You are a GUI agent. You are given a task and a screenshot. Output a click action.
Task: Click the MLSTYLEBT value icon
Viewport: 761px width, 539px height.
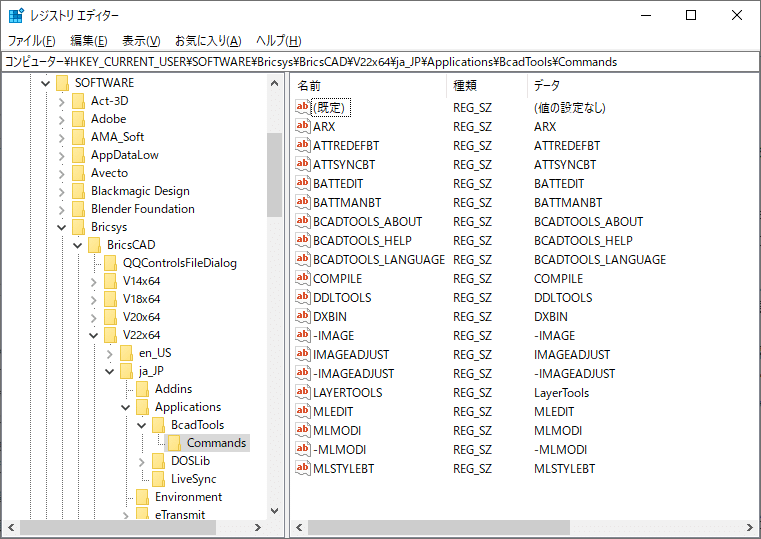302,468
